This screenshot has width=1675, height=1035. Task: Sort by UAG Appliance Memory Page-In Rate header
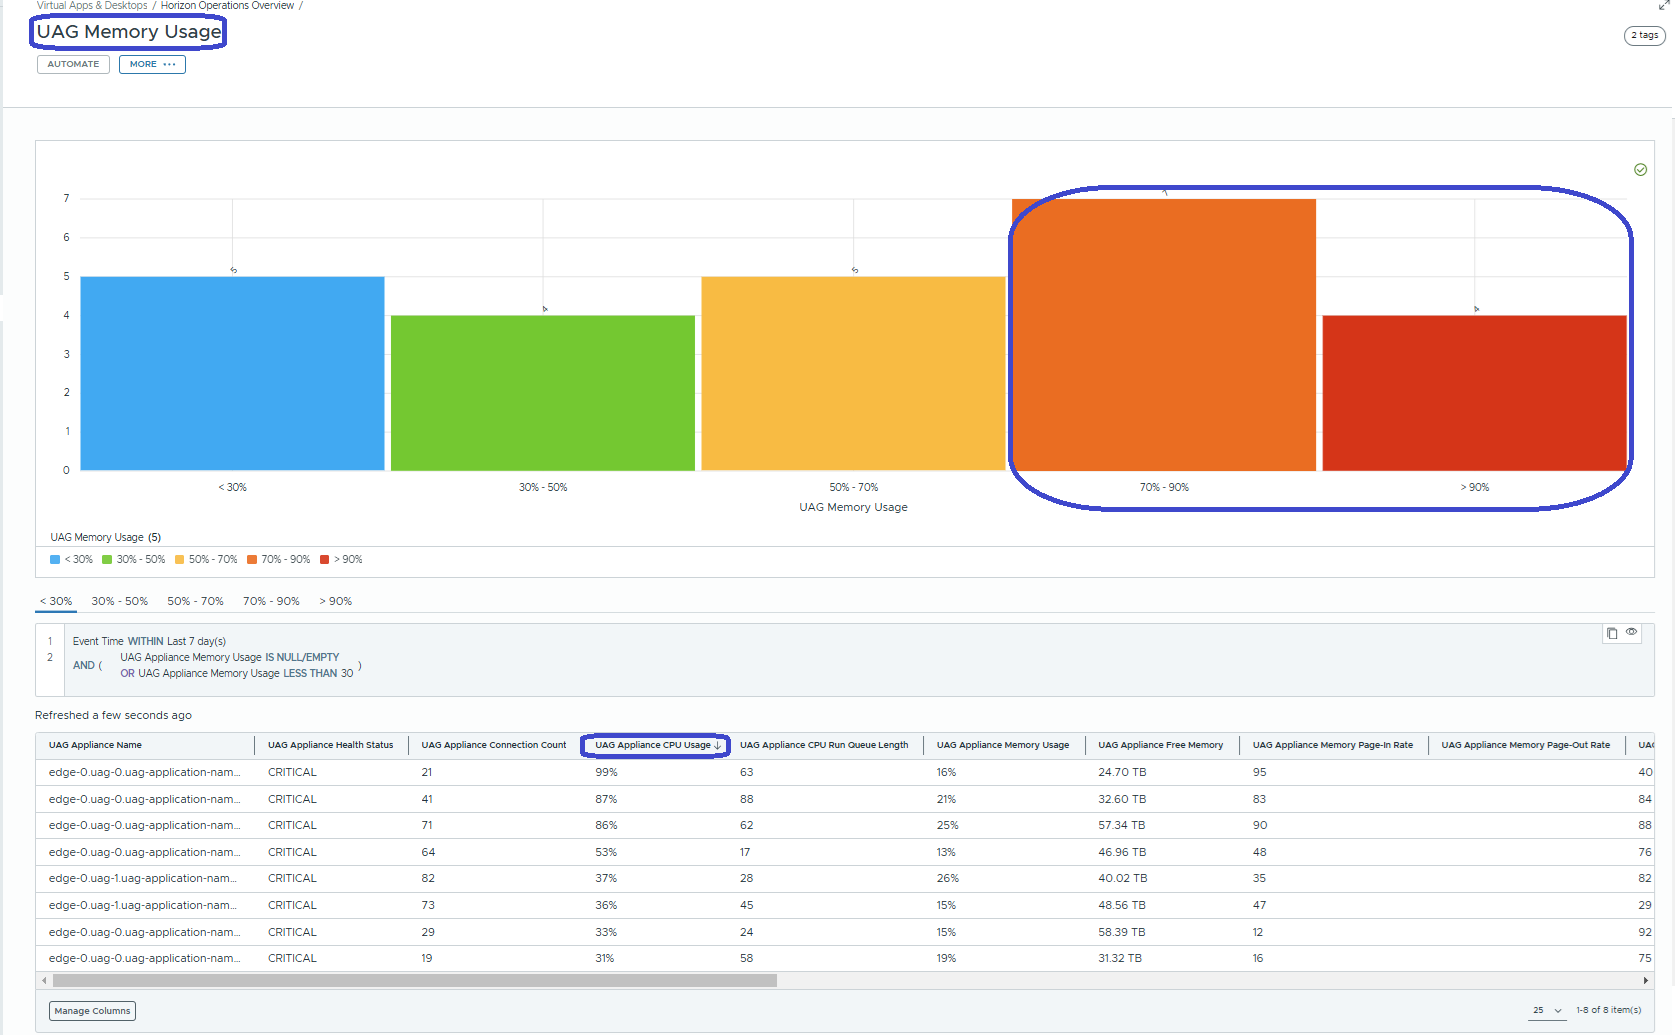tap(1333, 745)
